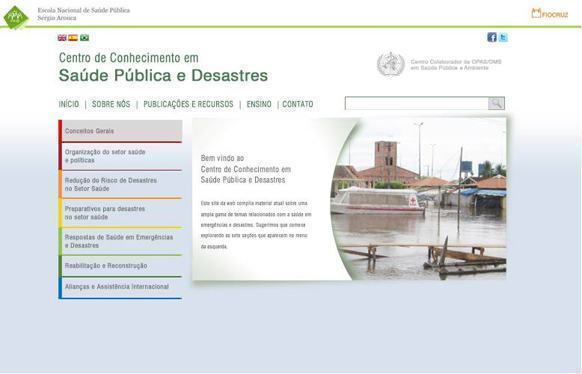582x374 pixels.
Task: Switch language with the UK flag
Action: [x=62, y=37]
